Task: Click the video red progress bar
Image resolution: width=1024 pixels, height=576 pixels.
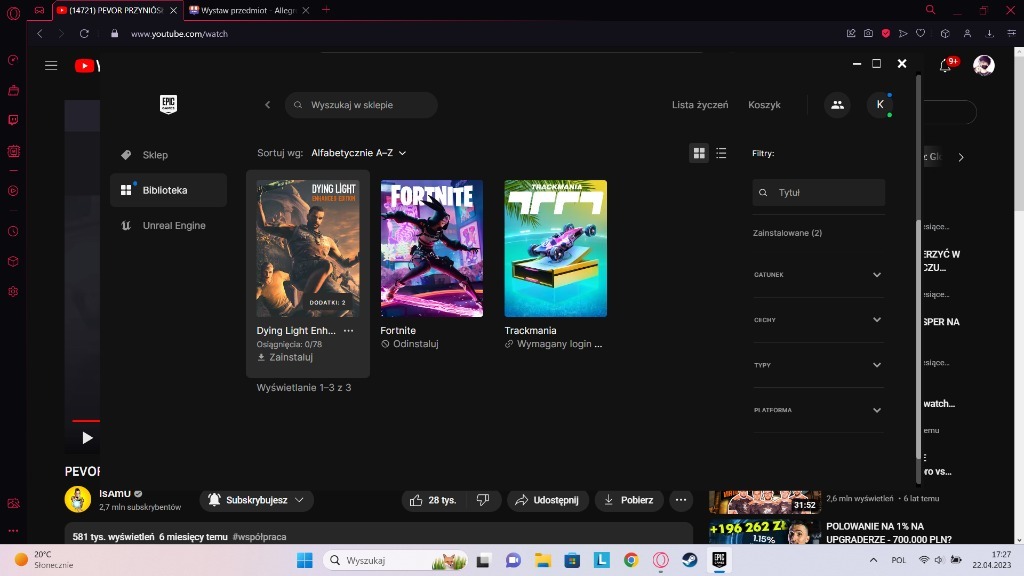Action: pyautogui.click(x=86, y=421)
